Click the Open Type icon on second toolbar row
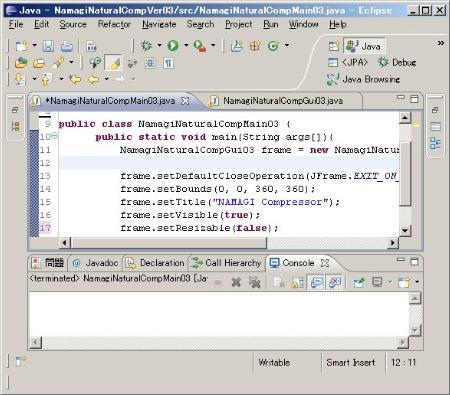This screenshot has width=450, height=395. tap(21, 62)
